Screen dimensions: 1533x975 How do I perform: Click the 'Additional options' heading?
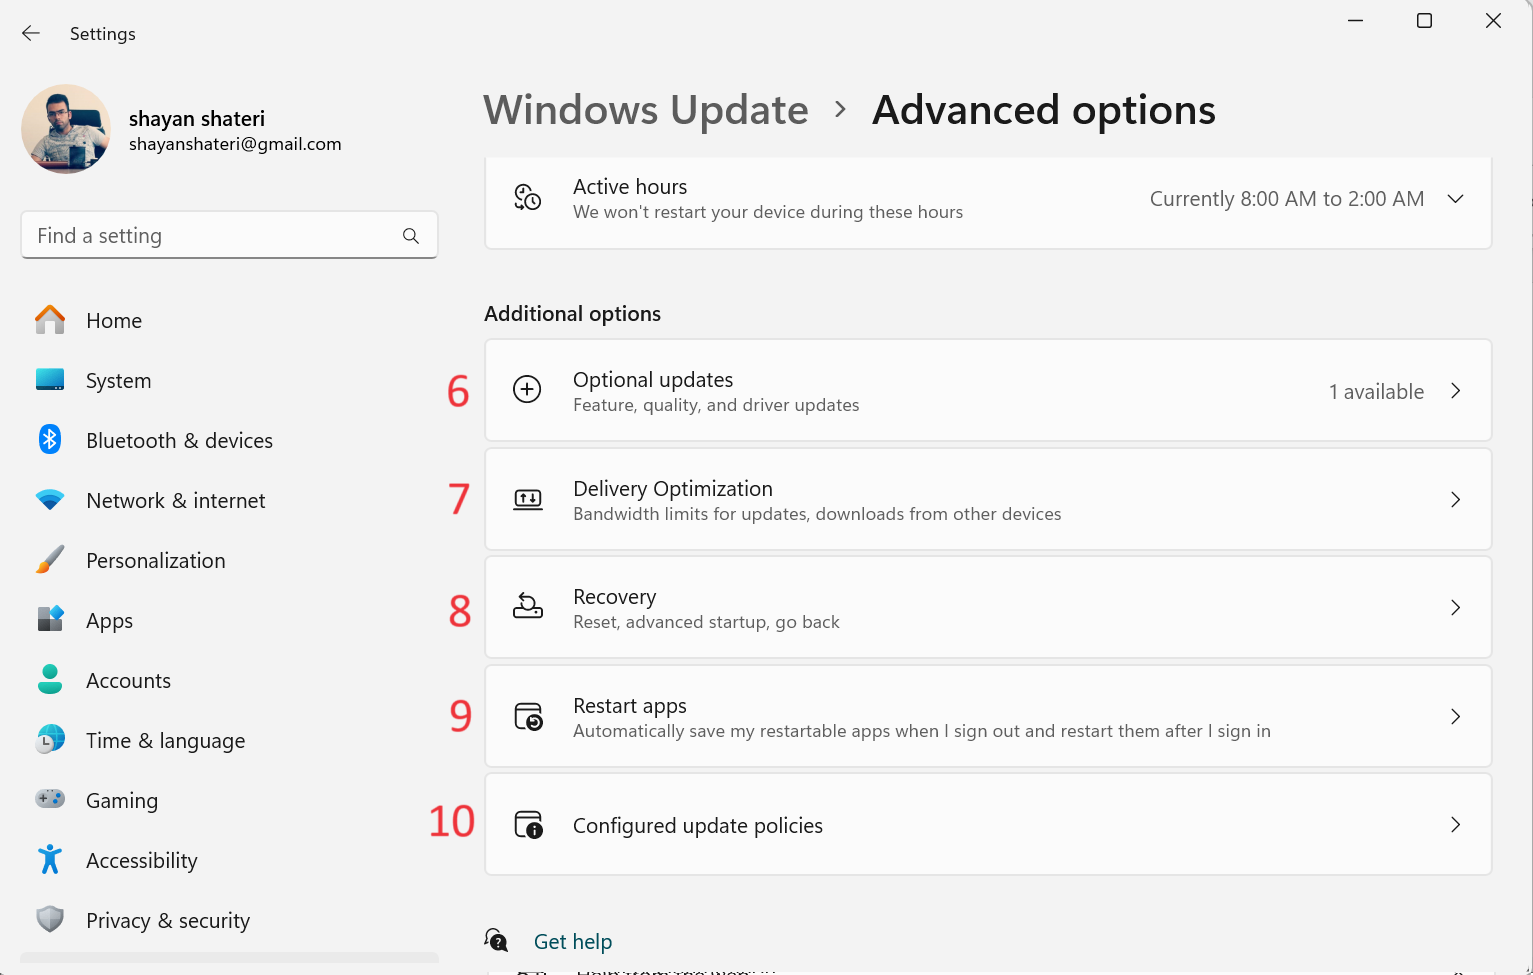coord(572,314)
